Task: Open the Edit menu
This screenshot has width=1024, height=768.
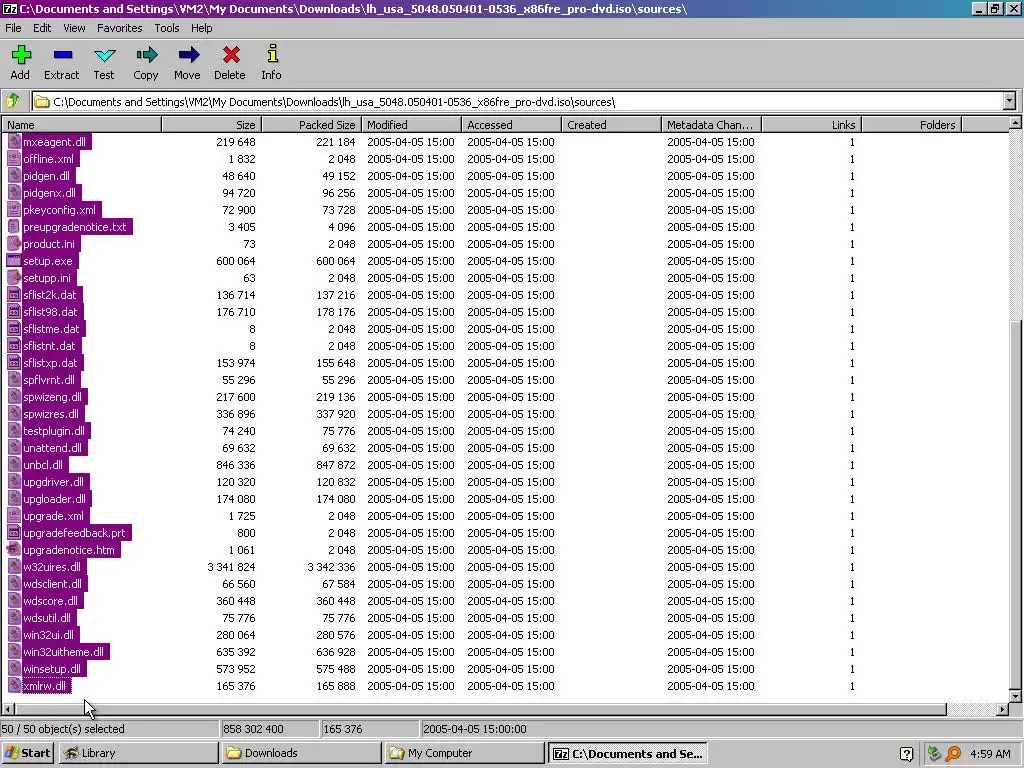Action: point(42,28)
